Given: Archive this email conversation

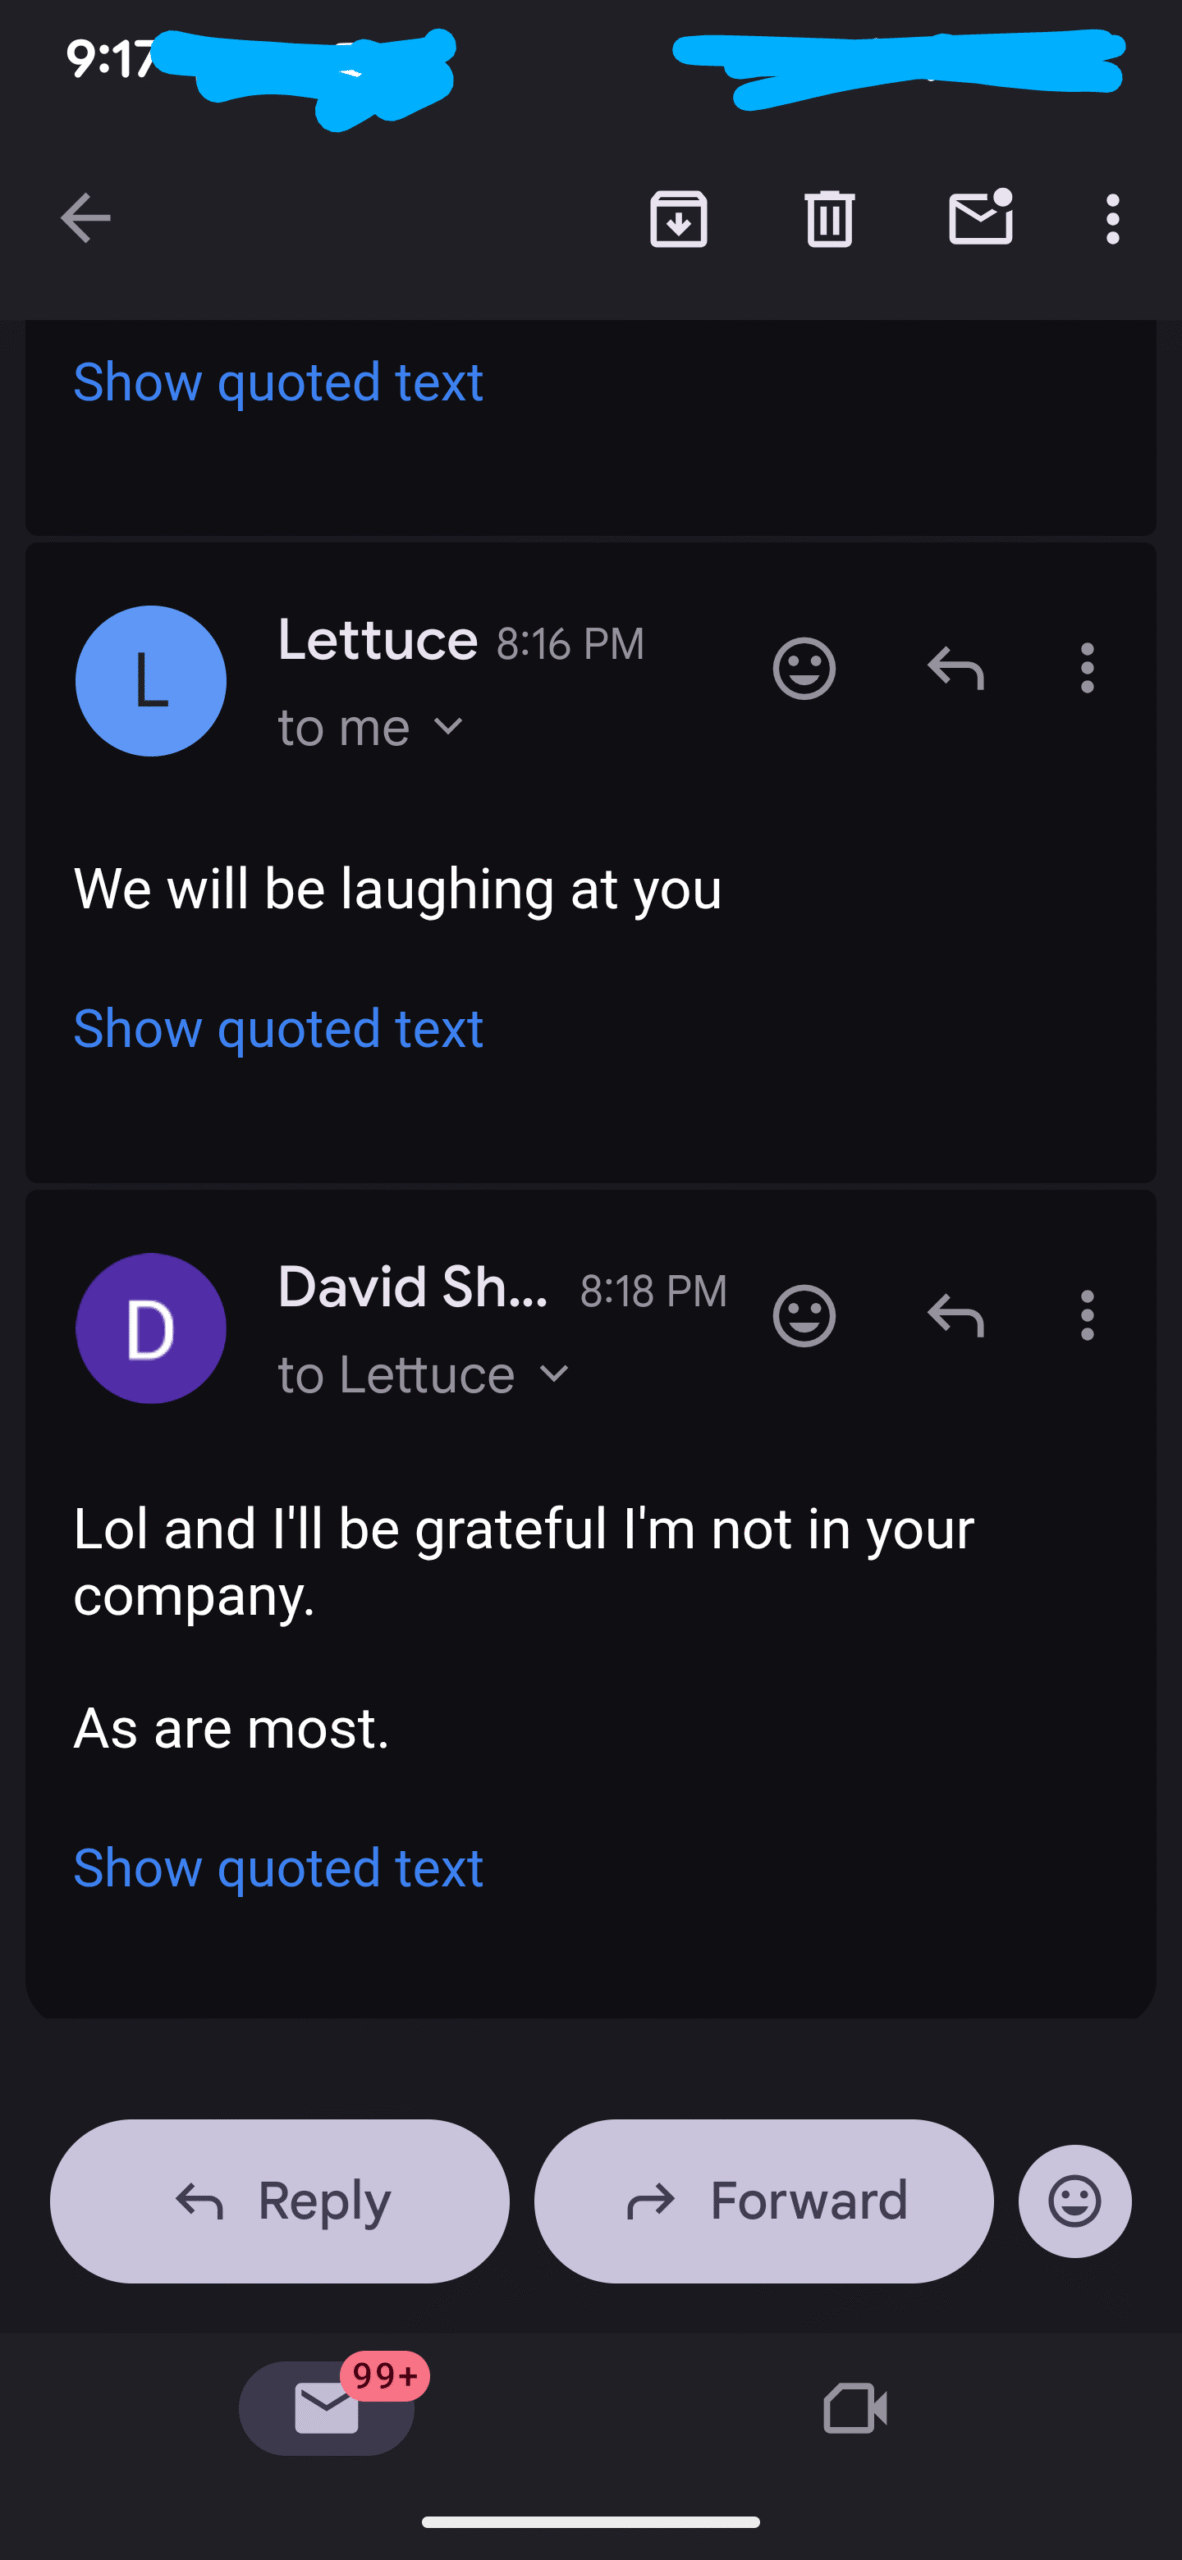Looking at the screenshot, I should 679,219.
